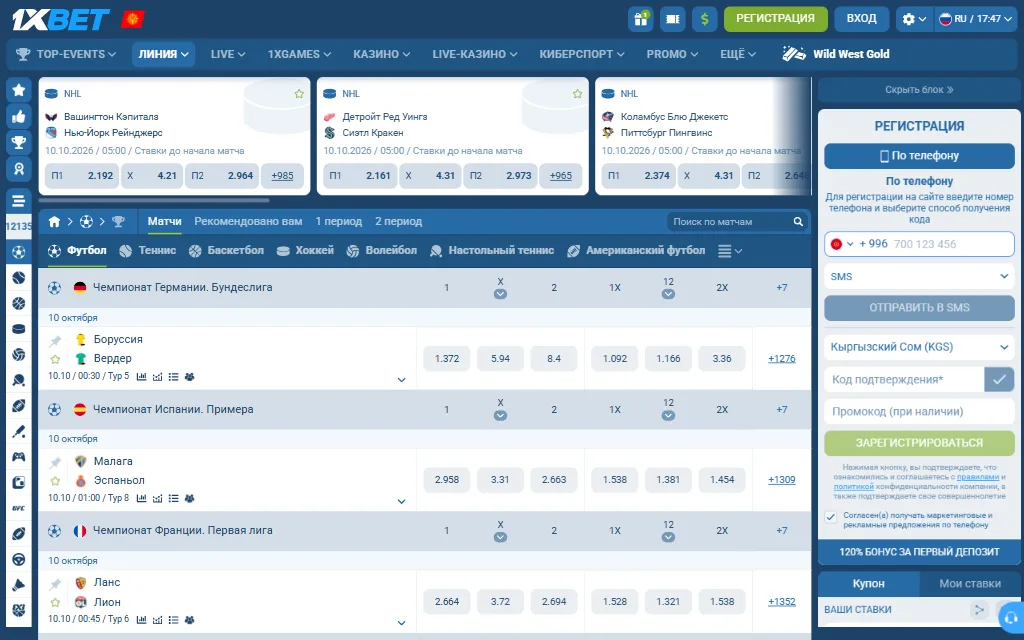
Task: Open the Wild West Gold promo
Action: tap(837, 54)
